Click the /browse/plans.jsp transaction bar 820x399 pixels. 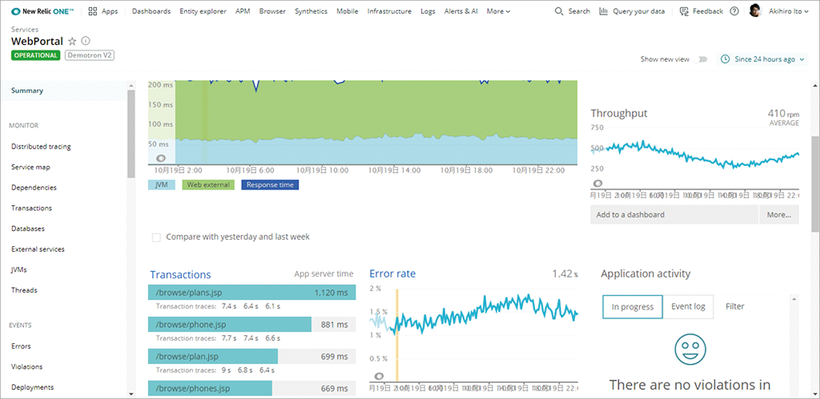click(252, 293)
